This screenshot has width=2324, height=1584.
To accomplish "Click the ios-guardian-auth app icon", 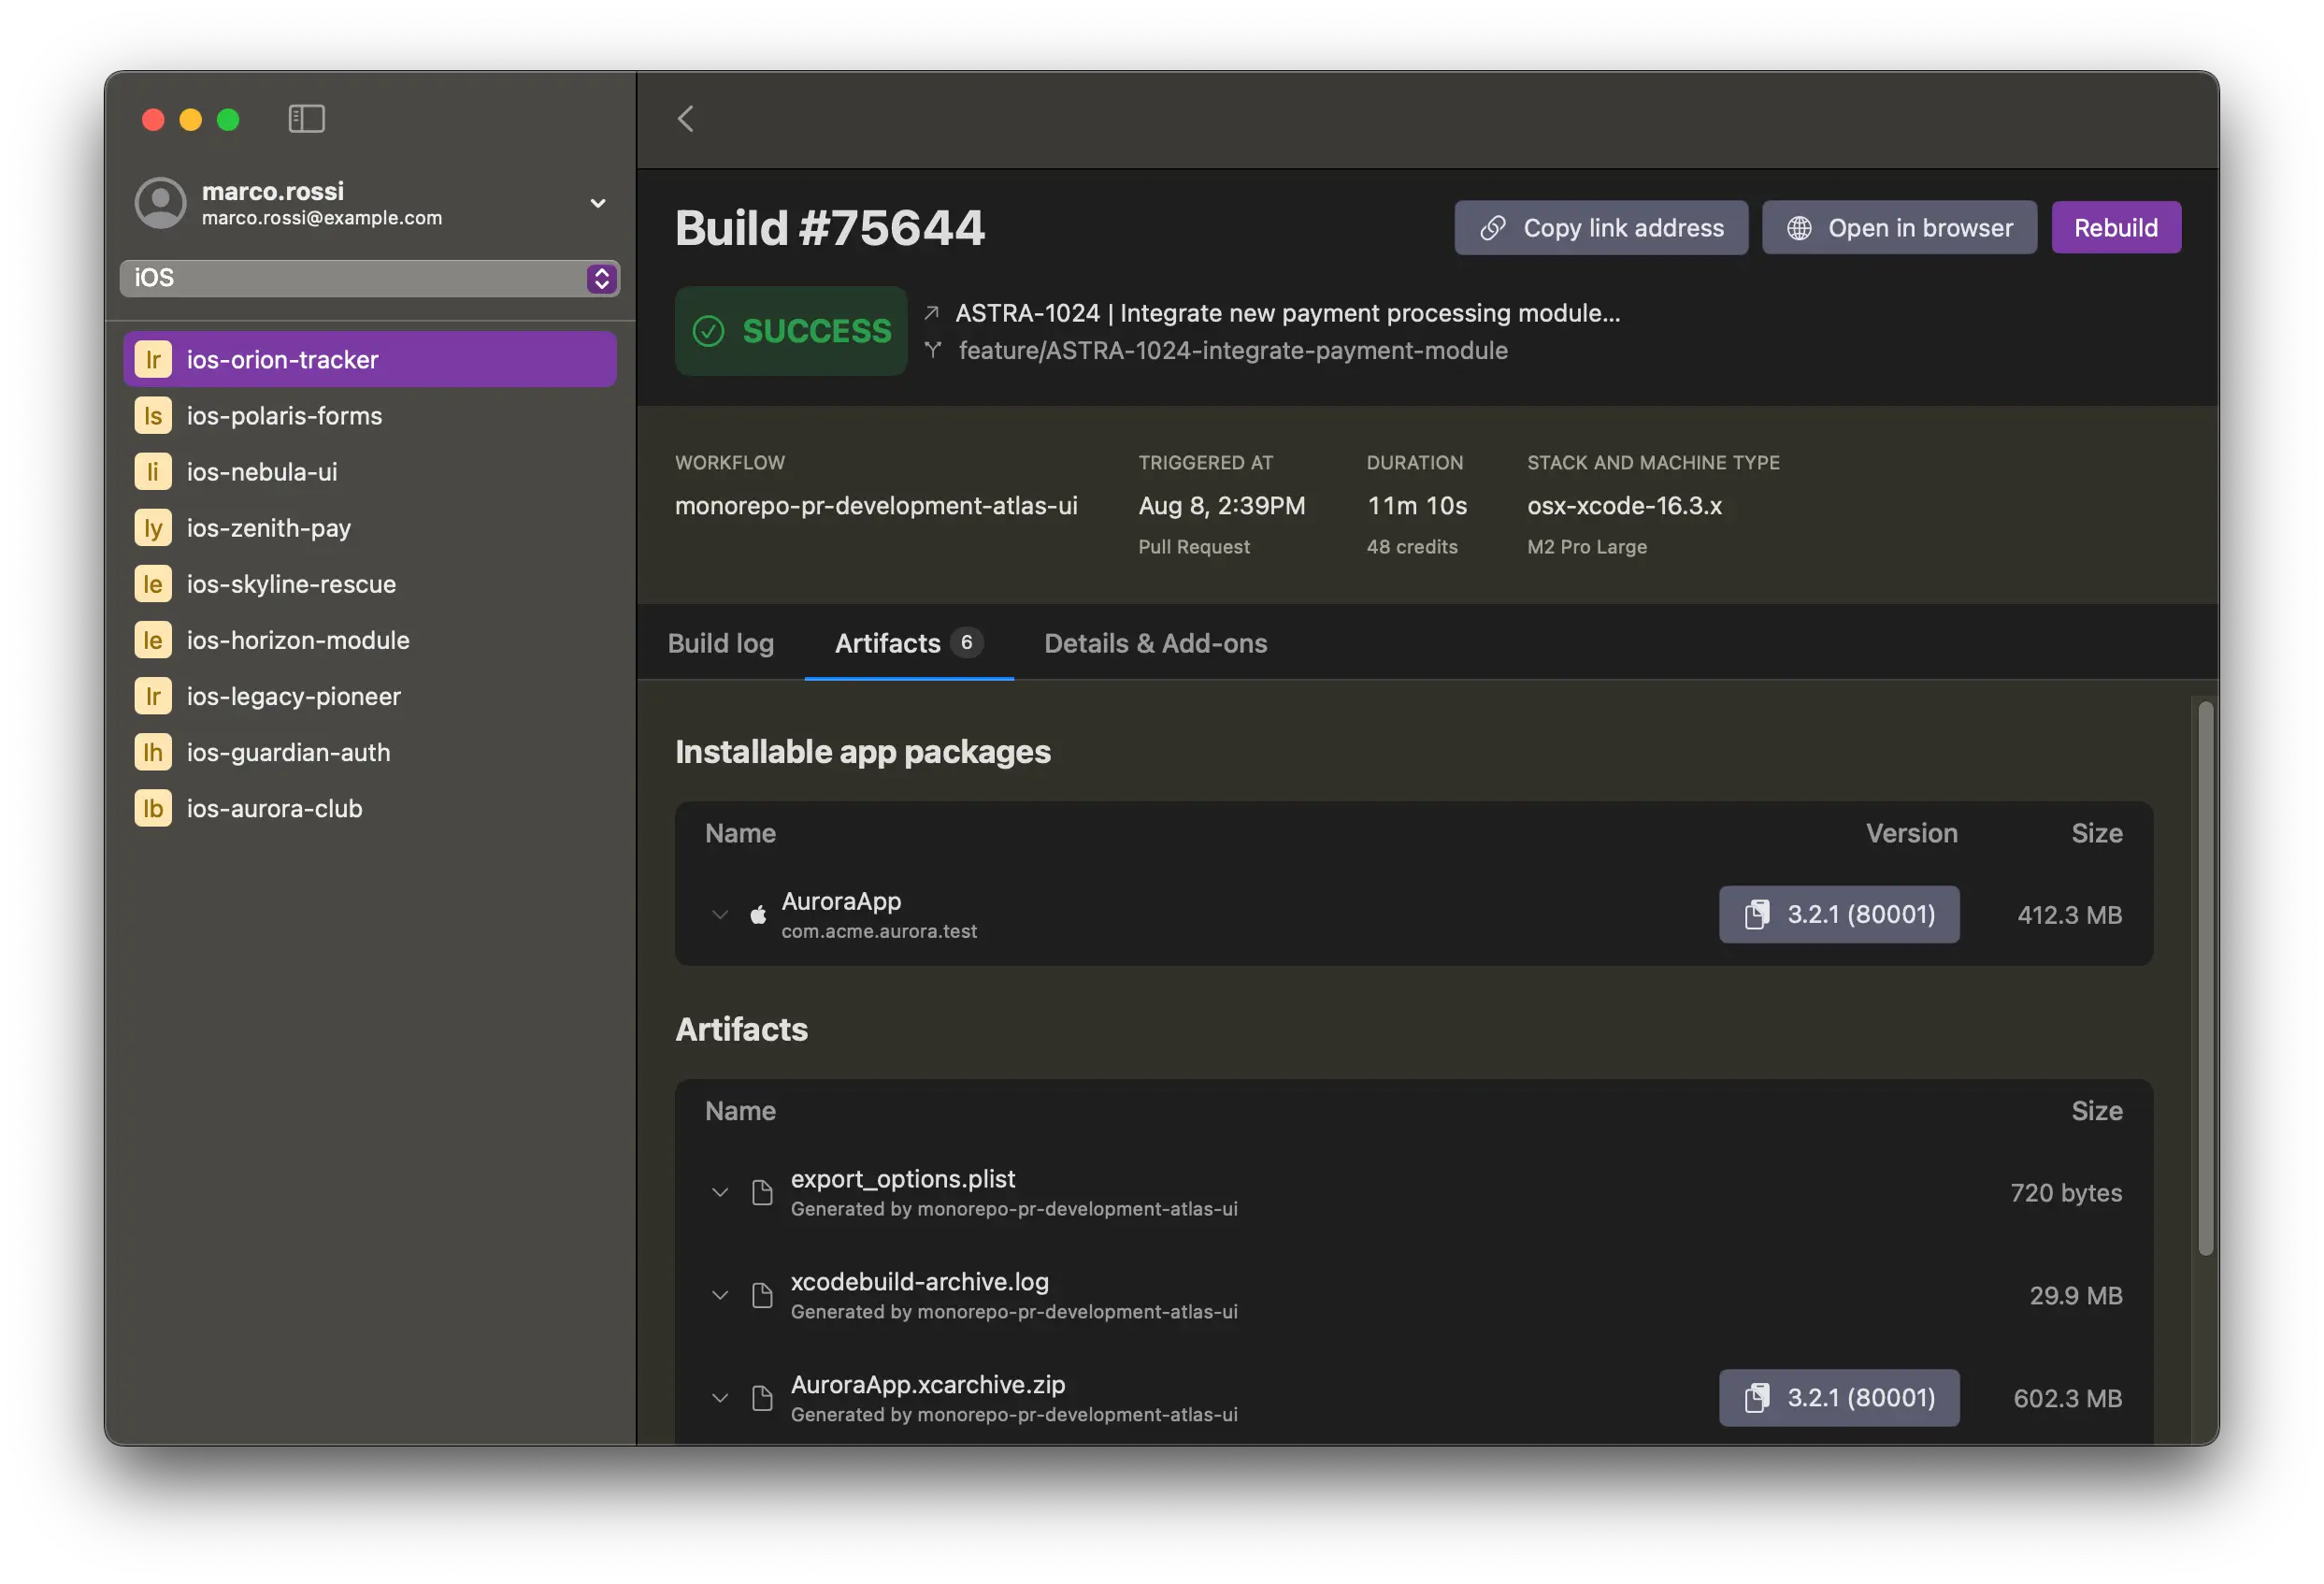I will [x=153, y=752].
